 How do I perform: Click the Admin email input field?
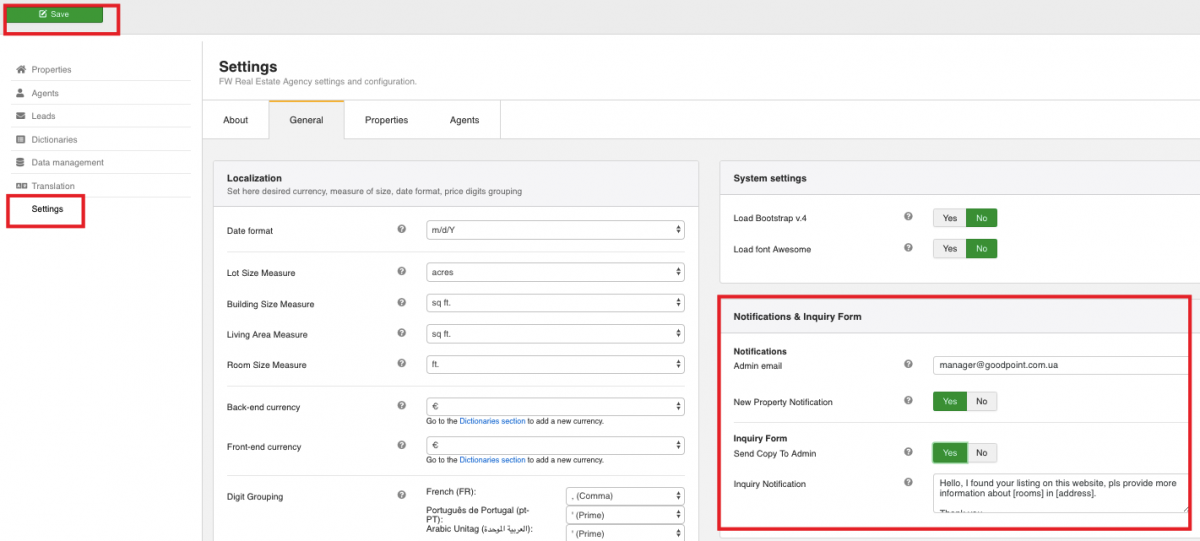coord(1060,365)
